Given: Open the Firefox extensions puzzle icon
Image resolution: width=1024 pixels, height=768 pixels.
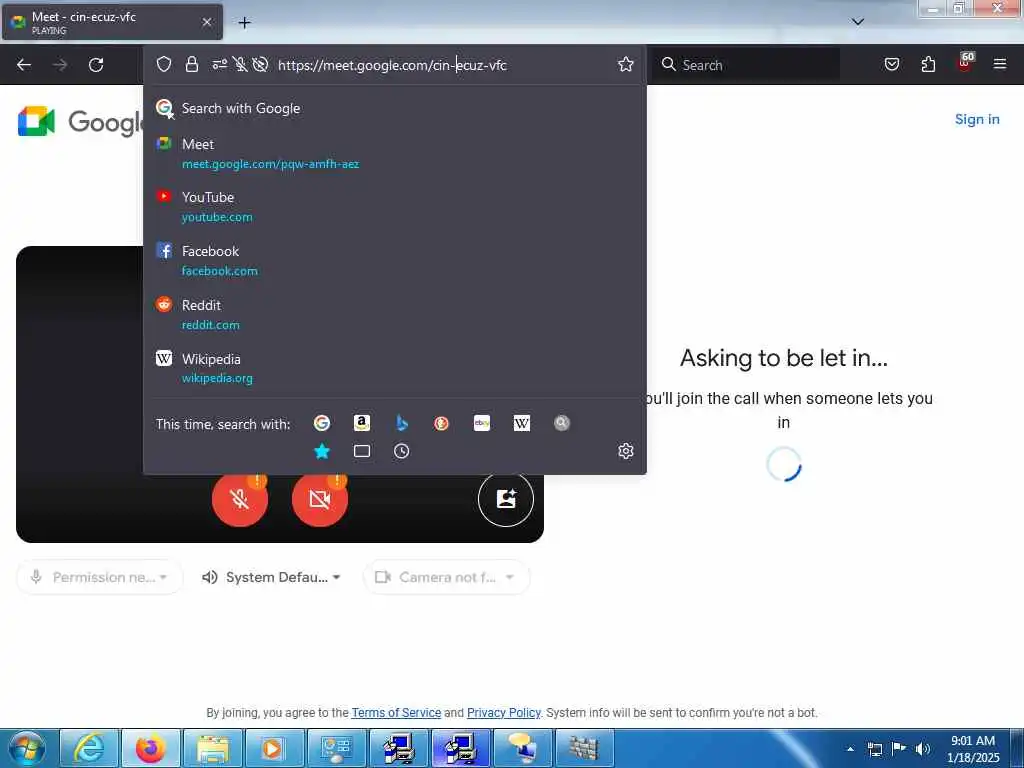Looking at the screenshot, I should [928, 64].
